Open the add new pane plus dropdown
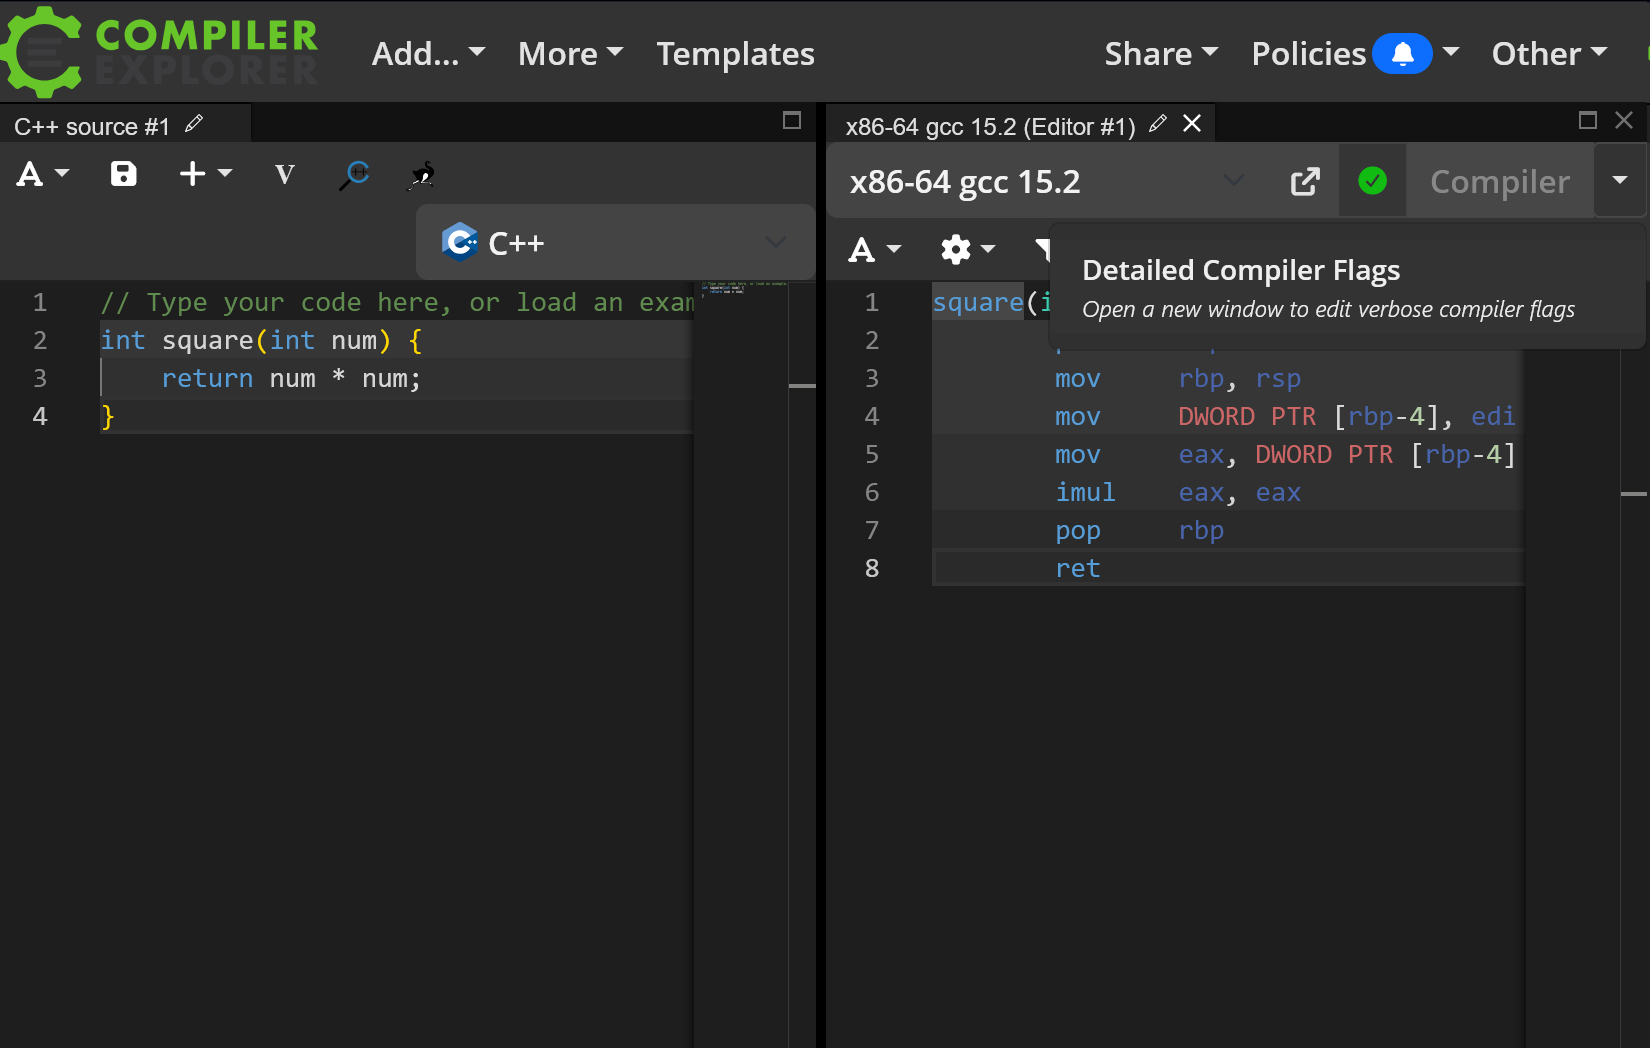This screenshot has height=1048, width=1650. pyautogui.click(x=205, y=174)
